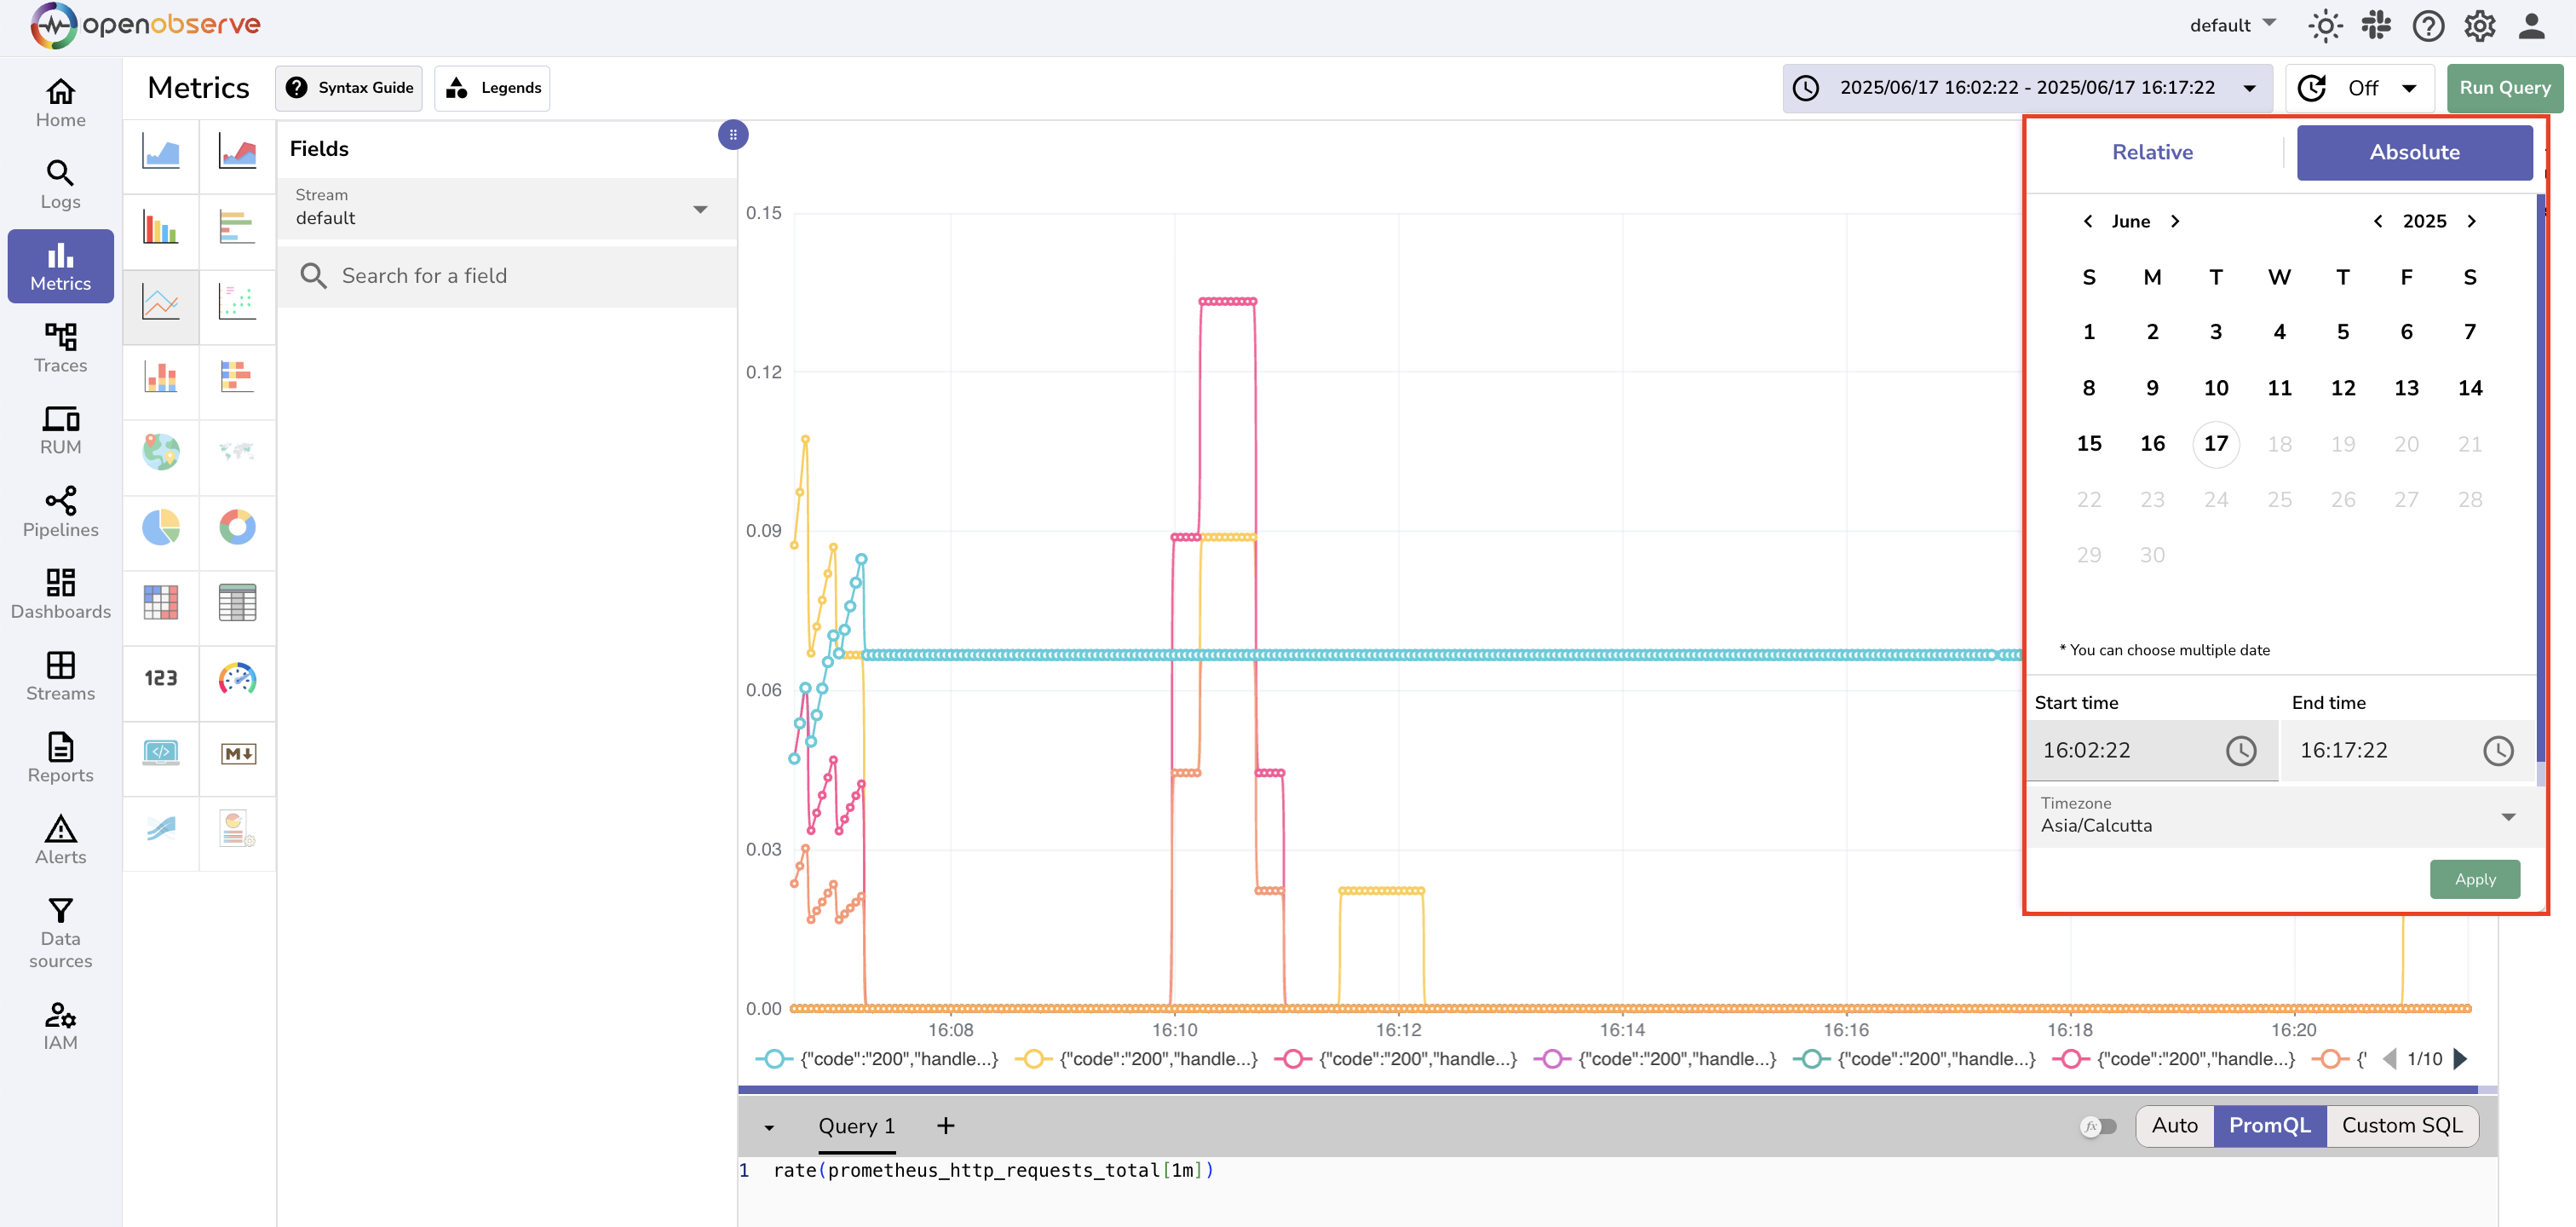
Task: Switch query mode to Auto
Action: [2174, 1125]
